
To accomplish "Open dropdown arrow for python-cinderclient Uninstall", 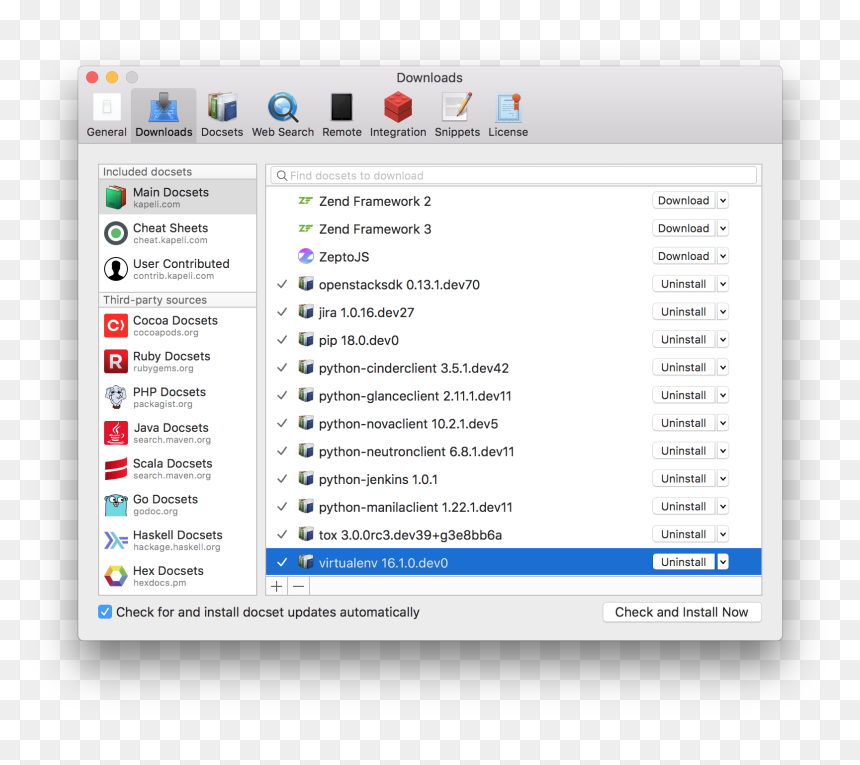I will (x=723, y=367).
